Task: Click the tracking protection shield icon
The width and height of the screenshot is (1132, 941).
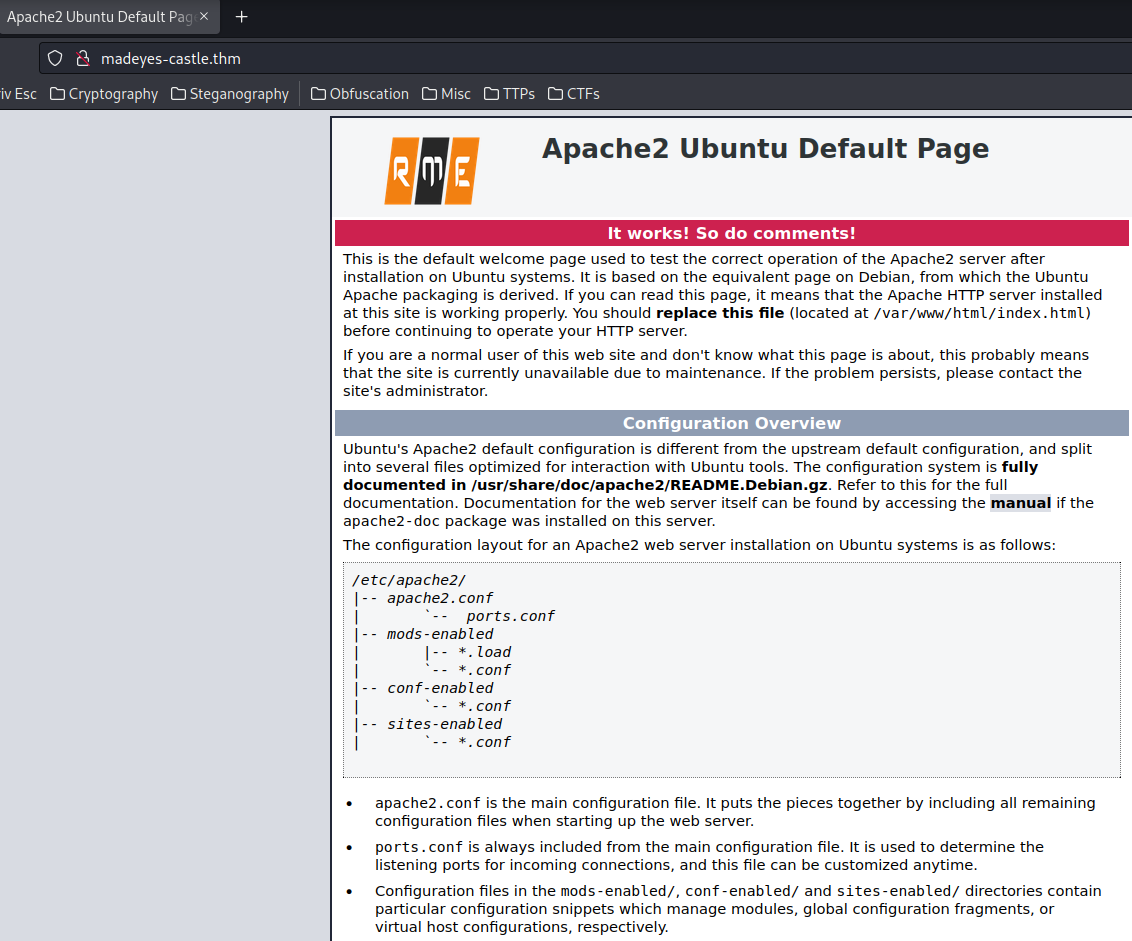Action: 55,58
